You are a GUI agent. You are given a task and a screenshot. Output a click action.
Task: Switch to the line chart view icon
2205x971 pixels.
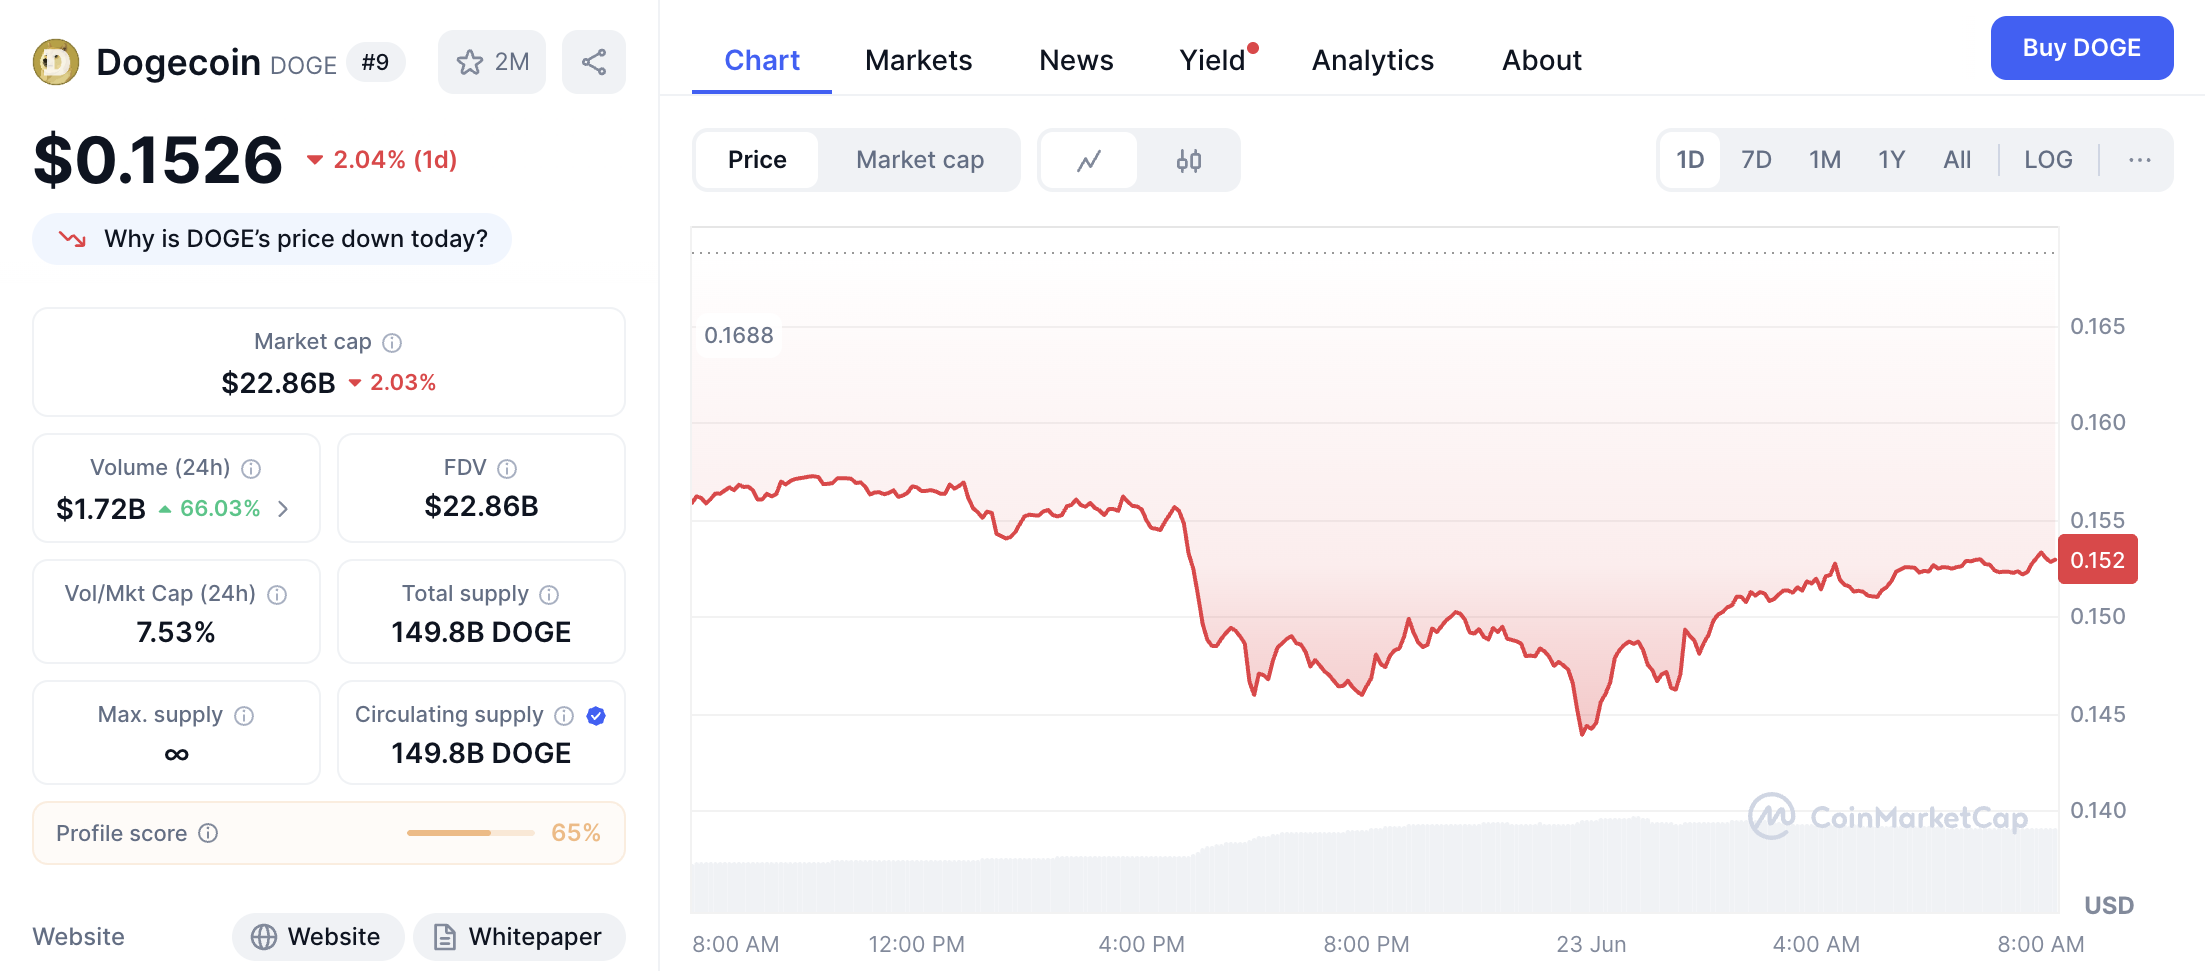(x=1089, y=160)
